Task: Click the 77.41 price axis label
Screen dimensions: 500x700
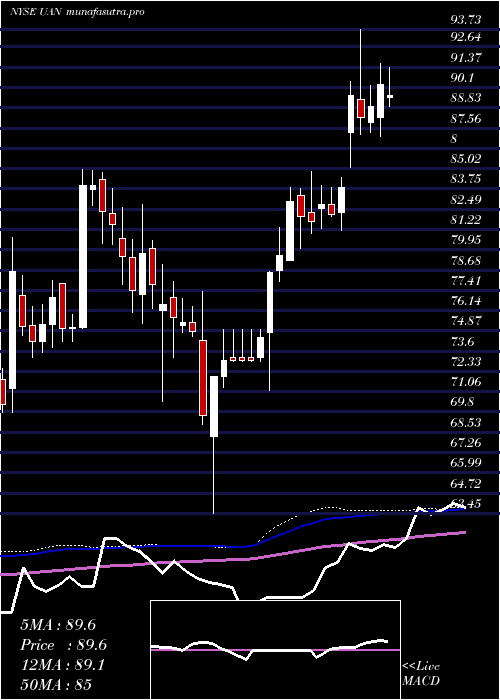Action: [466, 281]
